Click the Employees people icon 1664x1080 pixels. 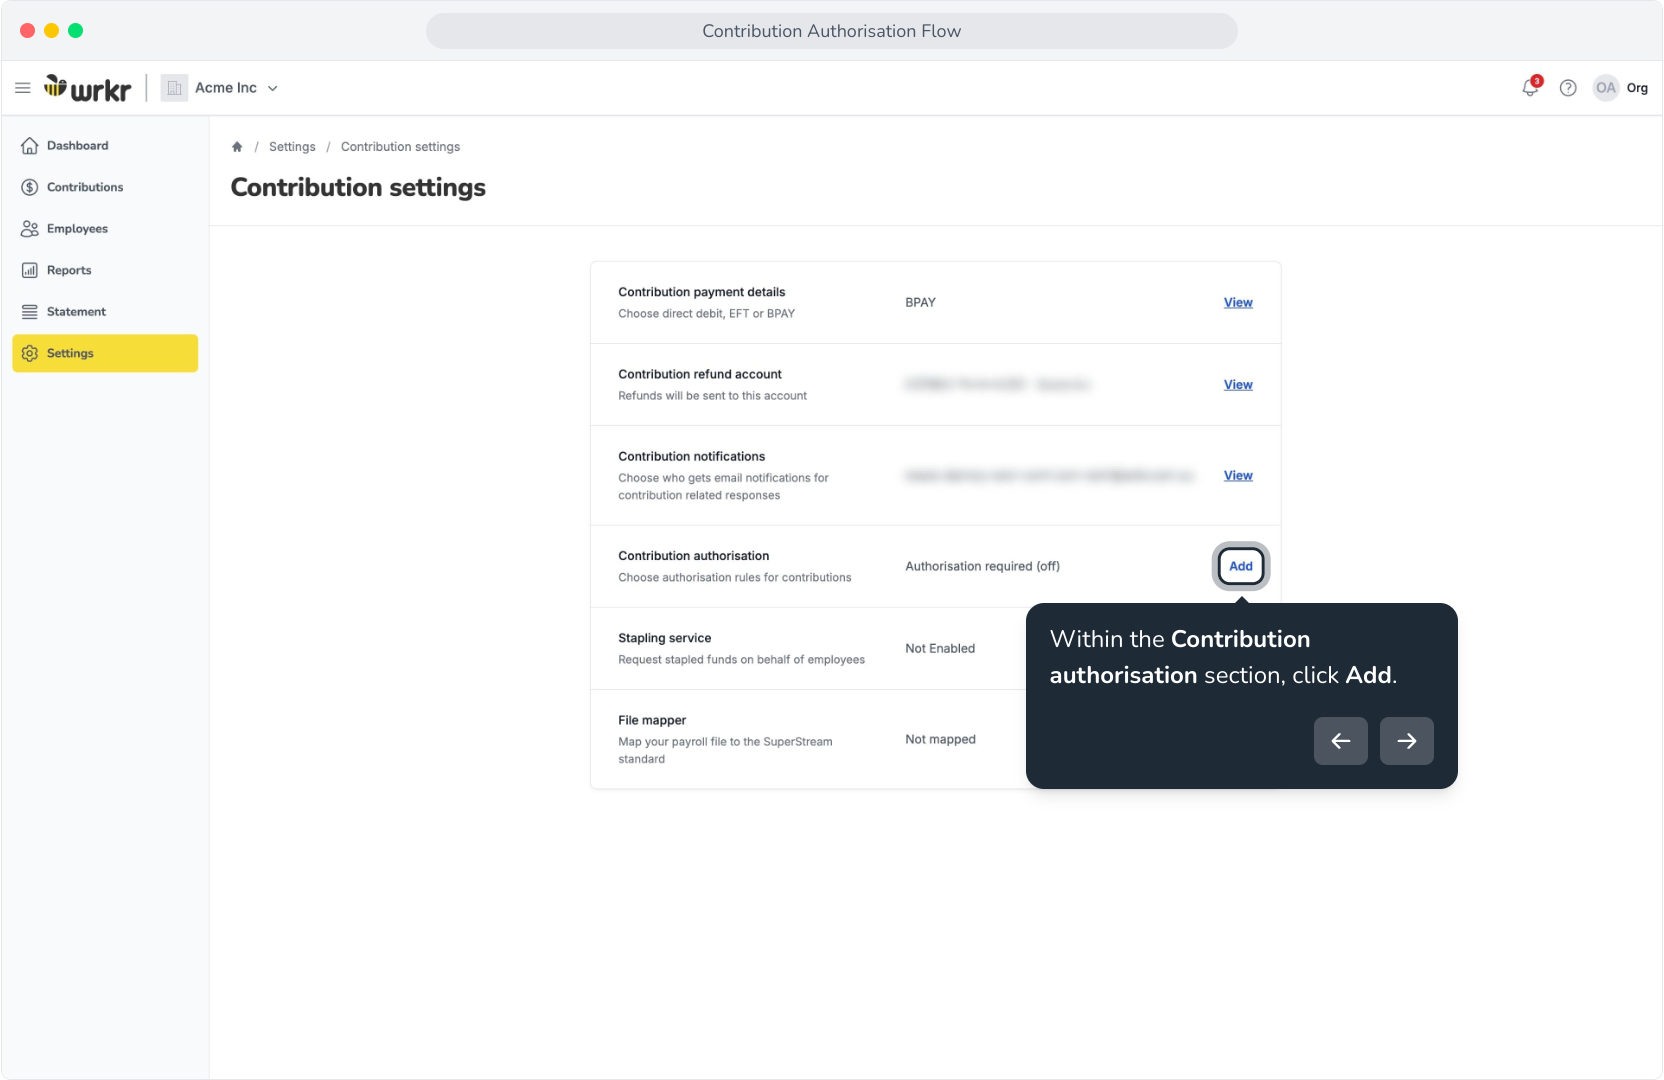pos(30,229)
